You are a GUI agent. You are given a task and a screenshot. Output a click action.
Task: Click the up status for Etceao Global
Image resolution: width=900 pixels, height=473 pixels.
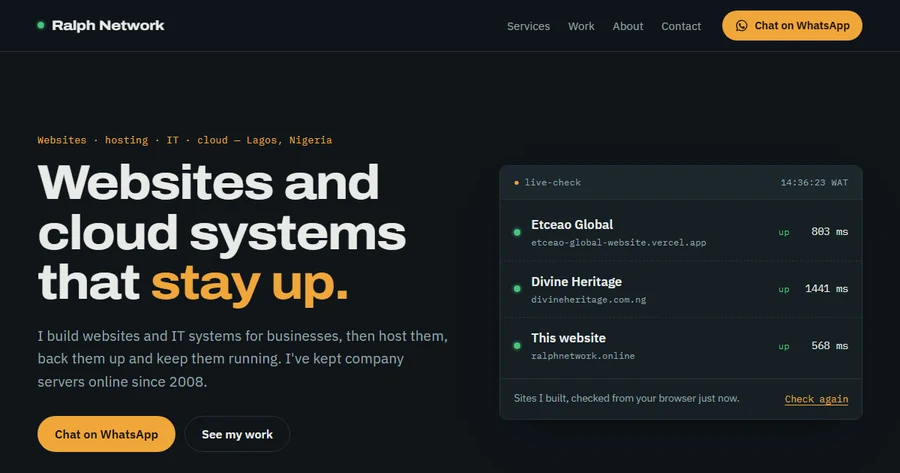783,232
